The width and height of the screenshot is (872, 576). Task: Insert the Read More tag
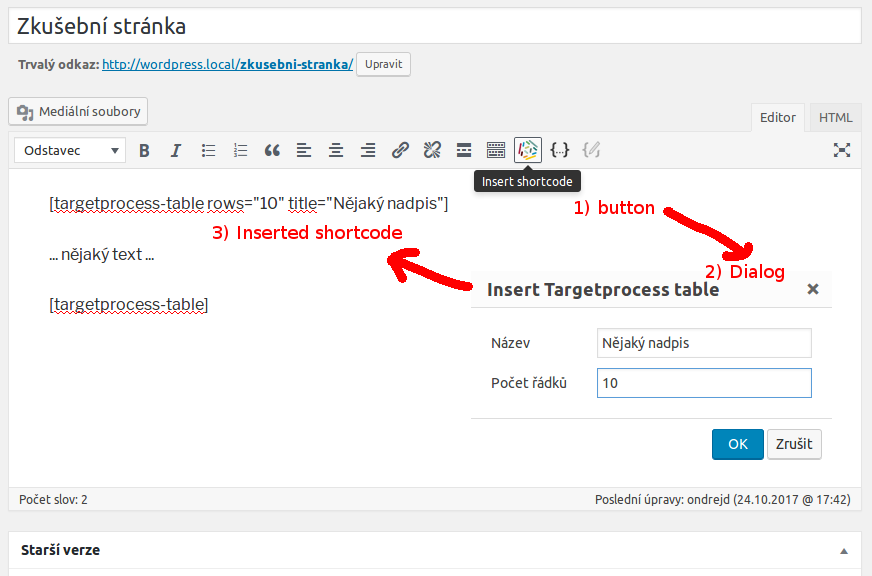pos(464,150)
